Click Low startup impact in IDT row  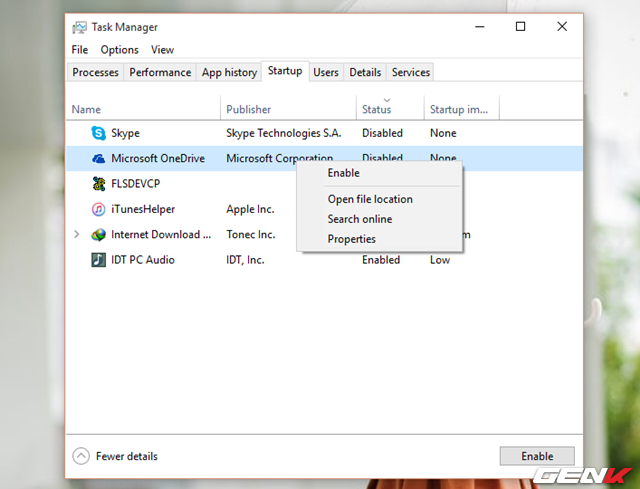[440, 260]
